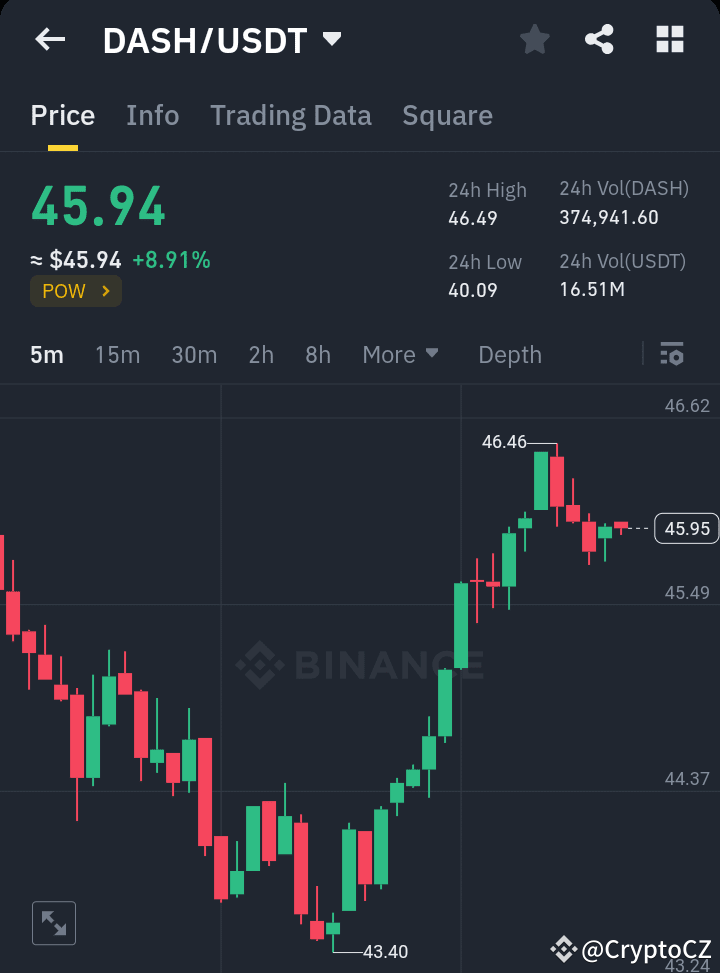Open the Square tab
Image resolution: width=720 pixels, height=973 pixels.
[447, 115]
